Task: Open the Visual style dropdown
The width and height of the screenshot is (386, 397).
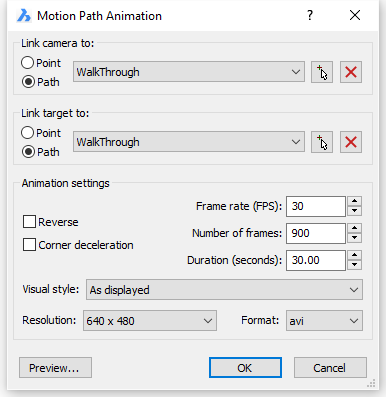Action: click(224, 290)
